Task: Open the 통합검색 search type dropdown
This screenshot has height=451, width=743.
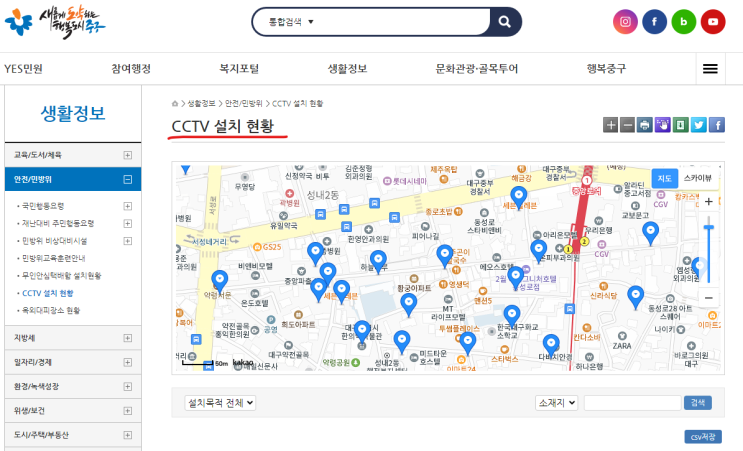Action: coord(291,22)
